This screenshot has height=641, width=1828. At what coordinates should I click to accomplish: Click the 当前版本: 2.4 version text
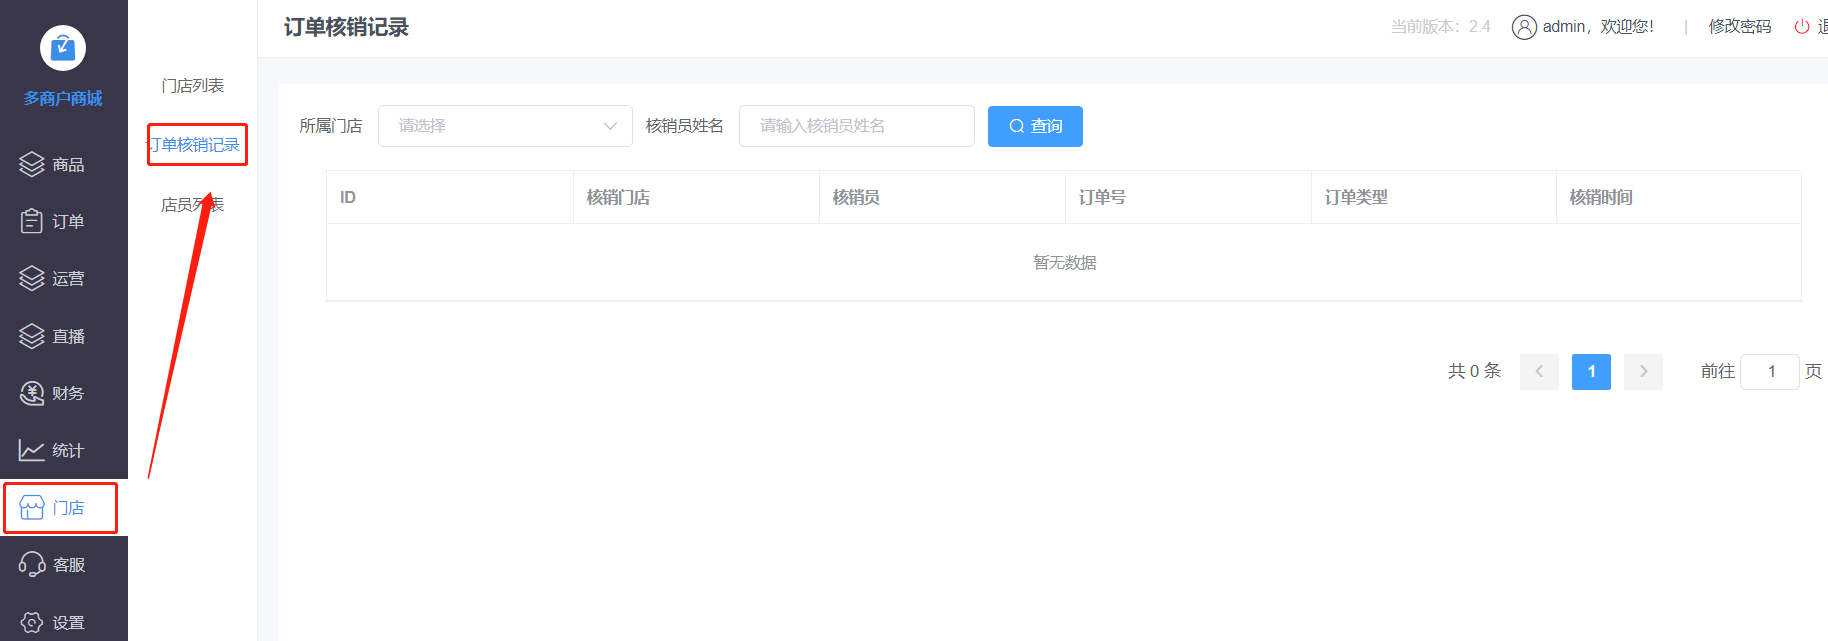pyautogui.click(x=1440, y=27)
